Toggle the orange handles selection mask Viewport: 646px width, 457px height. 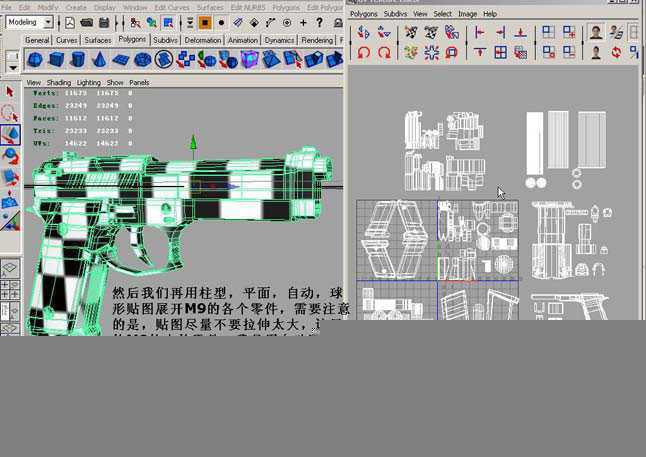205,23
